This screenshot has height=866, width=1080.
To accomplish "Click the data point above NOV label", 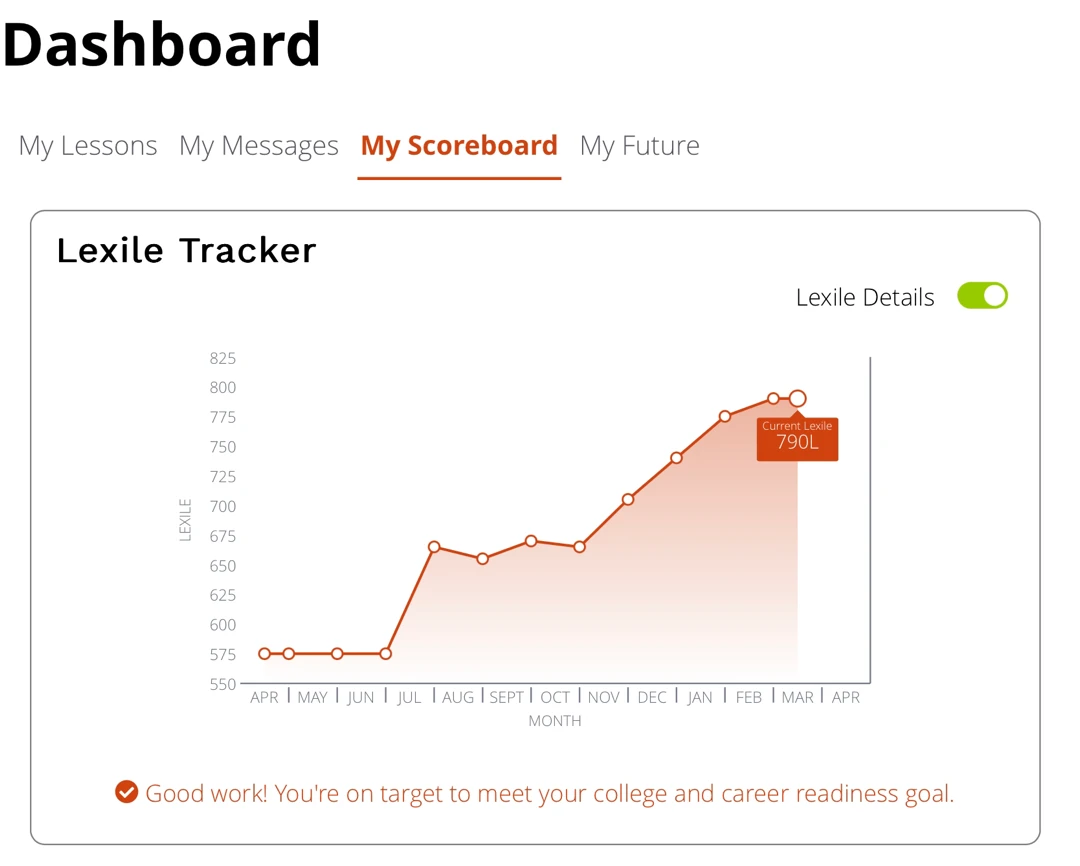I will point(579,547).
